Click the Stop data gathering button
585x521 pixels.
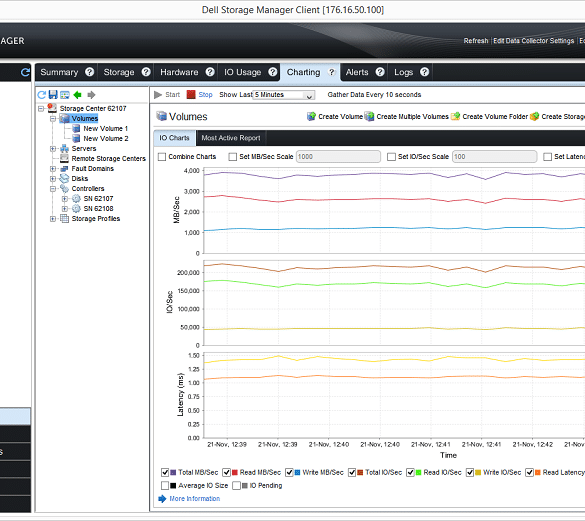click(200, 95)
